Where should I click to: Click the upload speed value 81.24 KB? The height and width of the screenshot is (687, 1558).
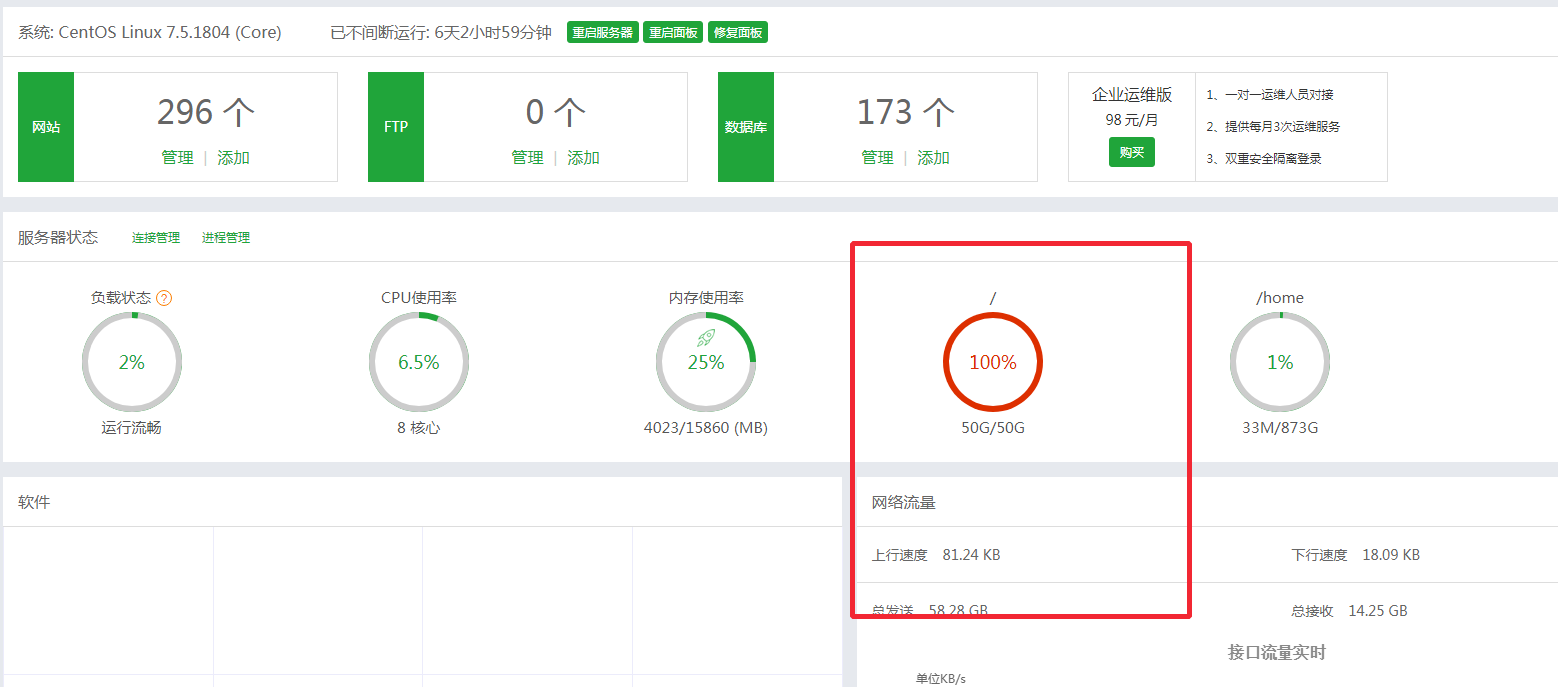pos(971,555)
